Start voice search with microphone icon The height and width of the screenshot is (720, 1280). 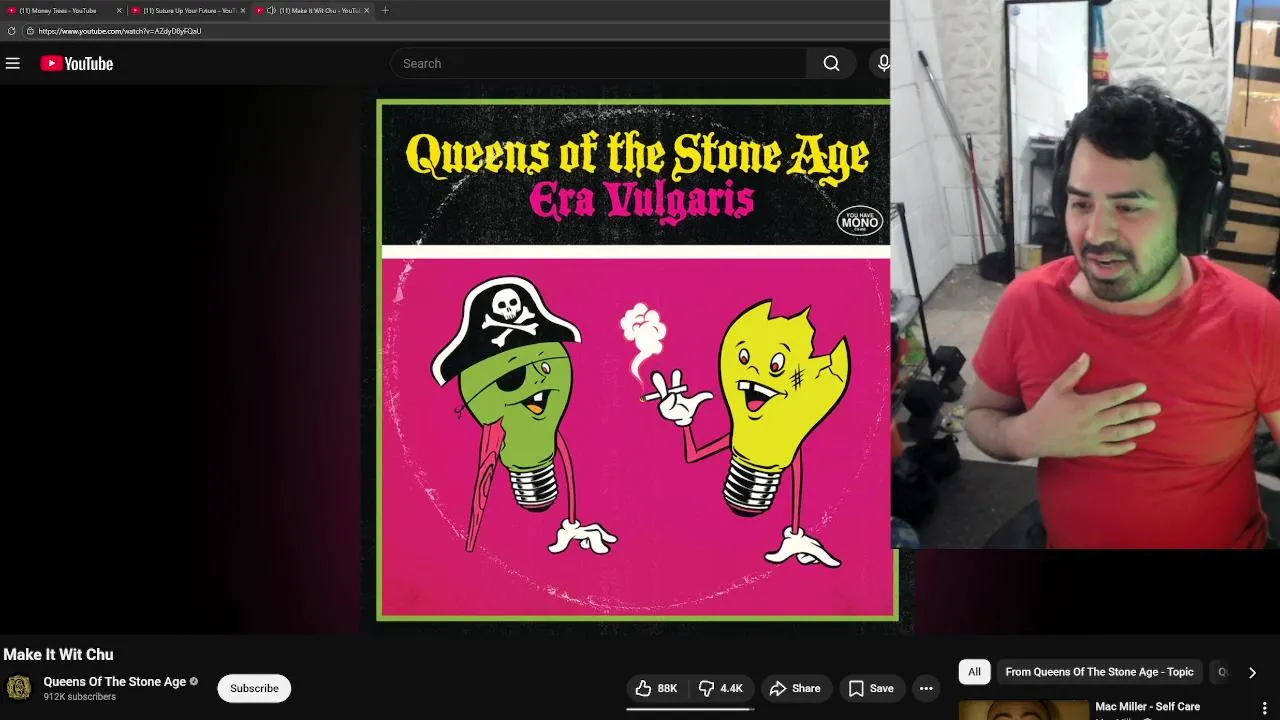pos(883,63)
